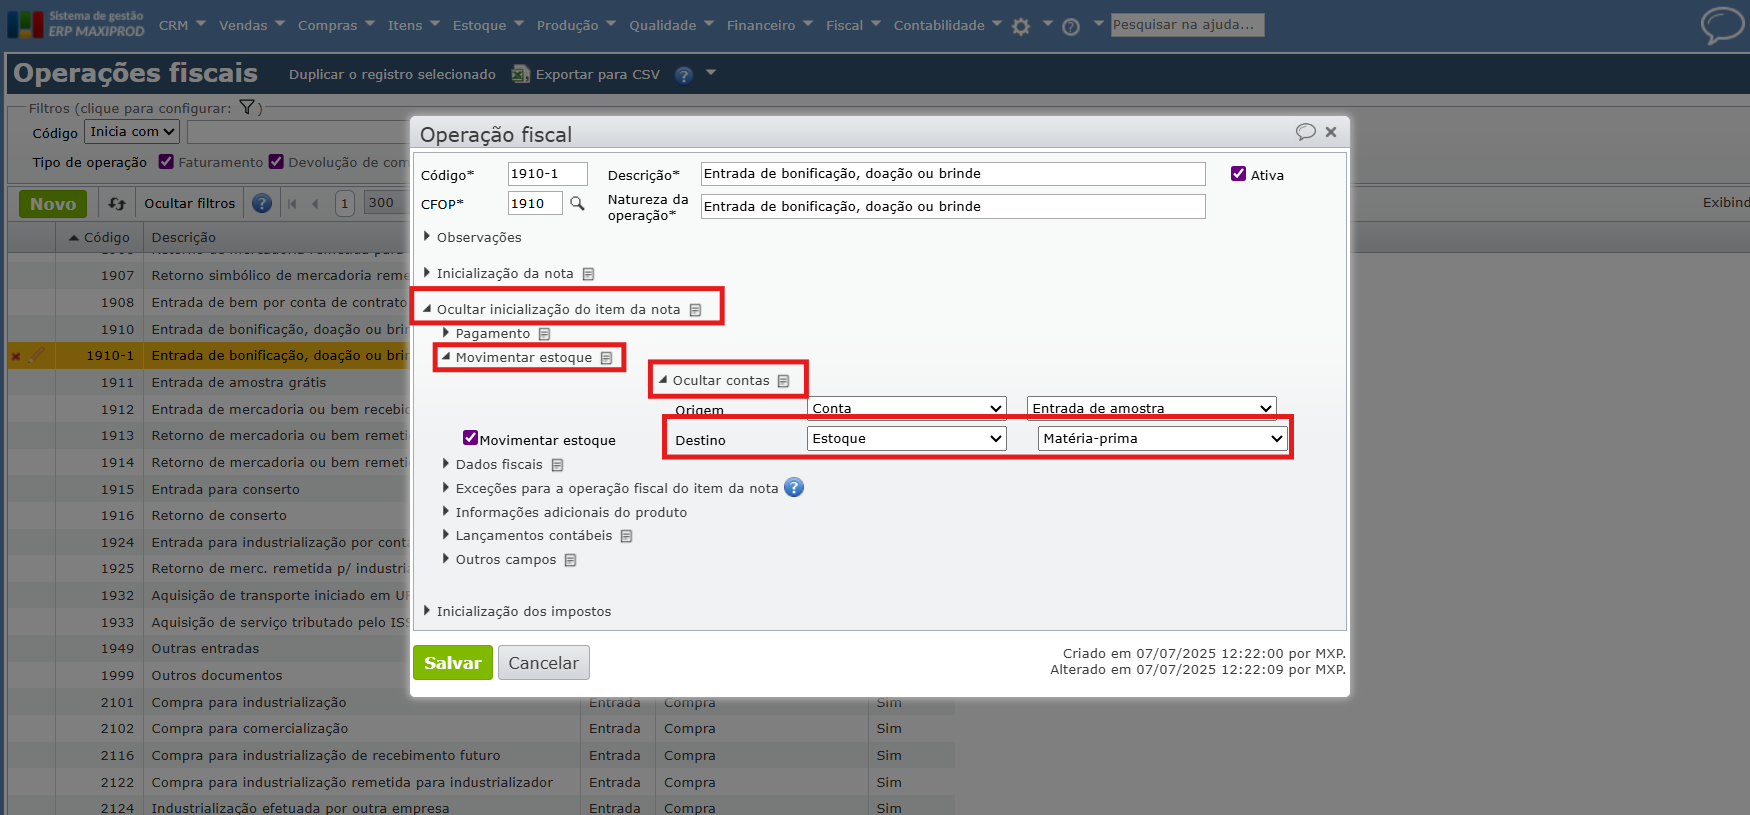Open the Contabilidade menu

[947, 25]
